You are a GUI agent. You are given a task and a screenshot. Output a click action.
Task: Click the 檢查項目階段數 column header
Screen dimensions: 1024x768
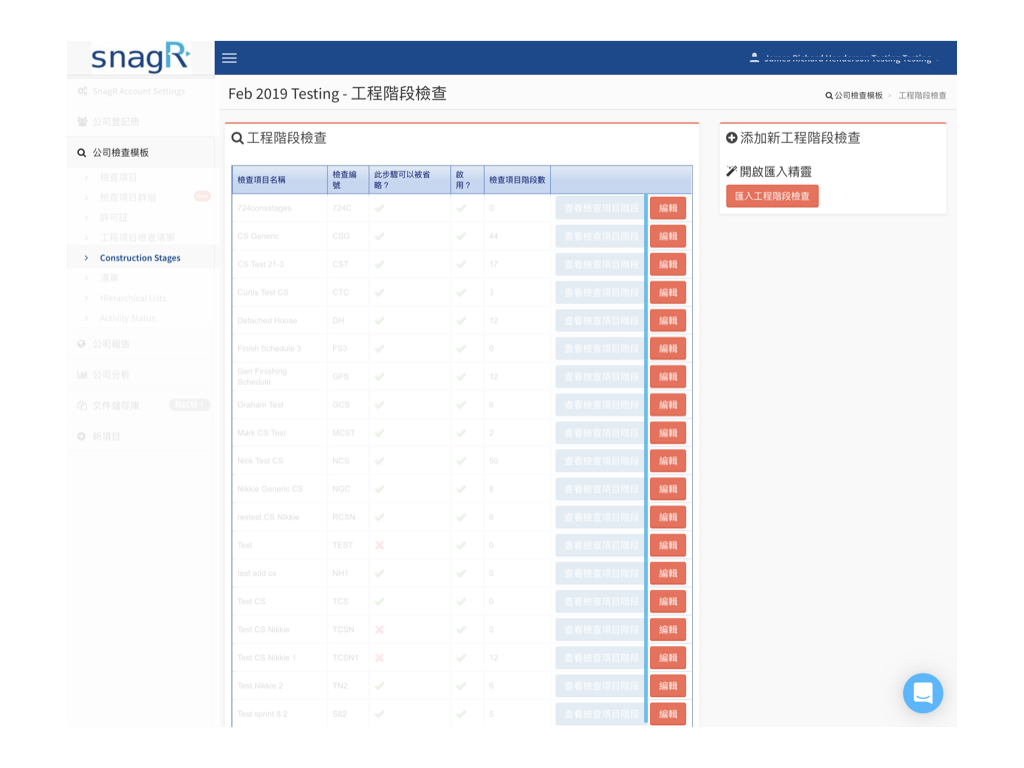[x=517, y=180]
